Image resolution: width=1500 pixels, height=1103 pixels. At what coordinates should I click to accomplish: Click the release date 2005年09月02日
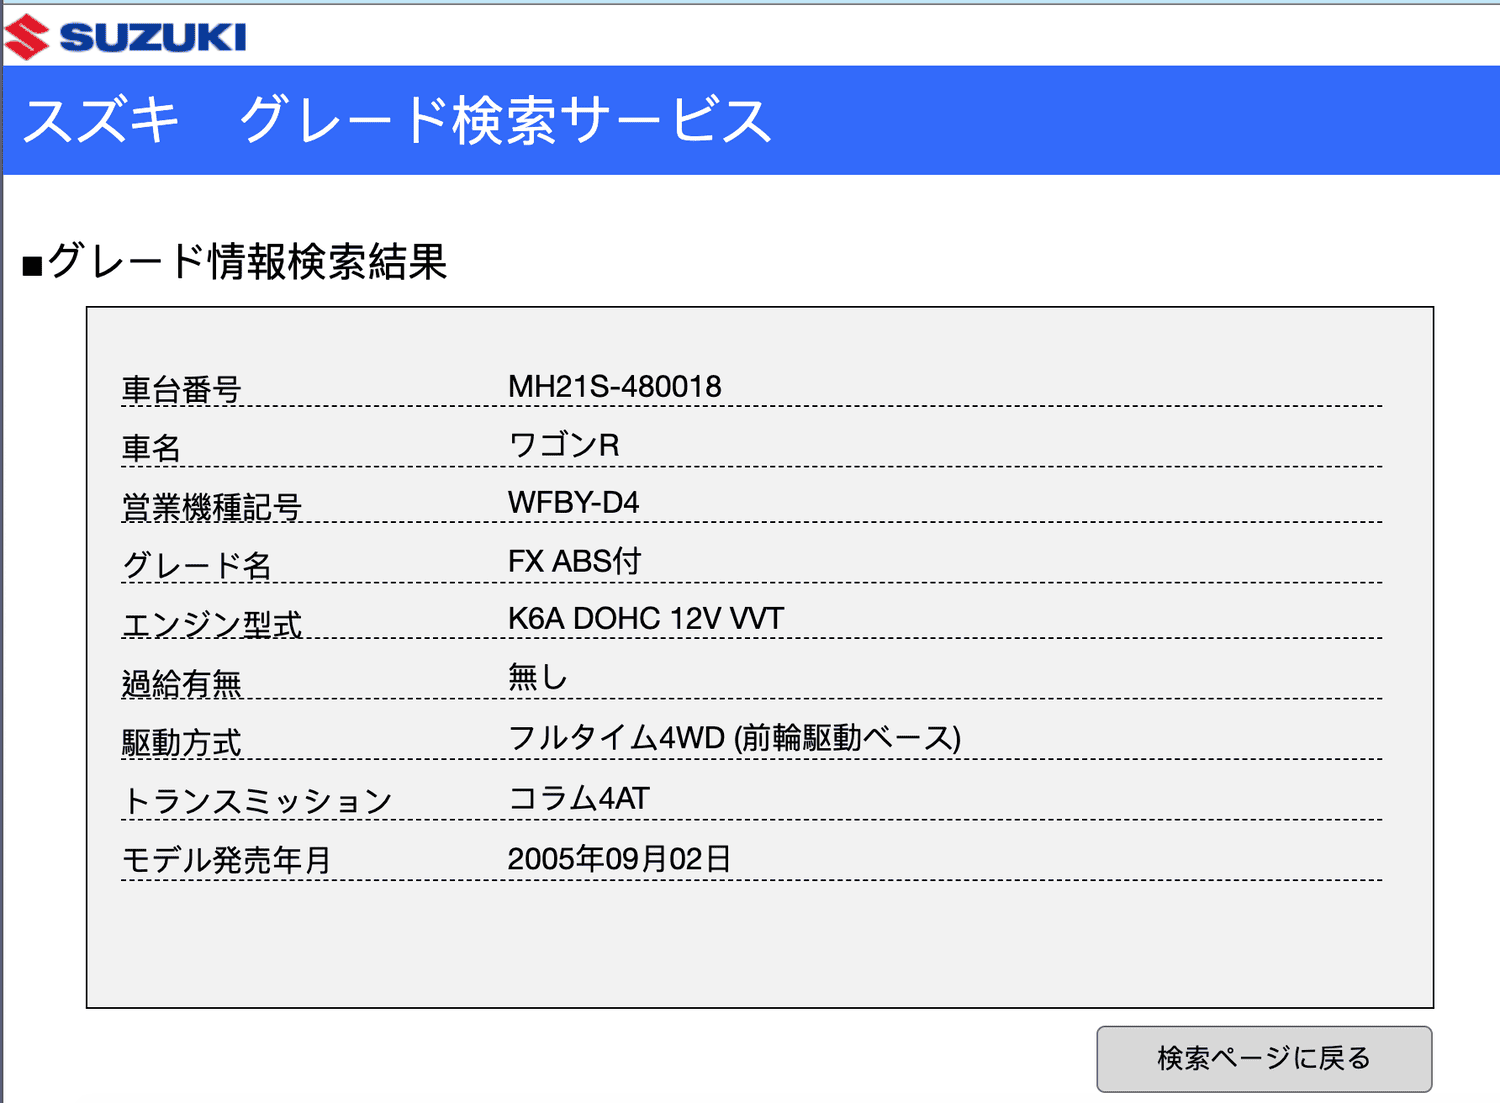click(x=619, y=859)
